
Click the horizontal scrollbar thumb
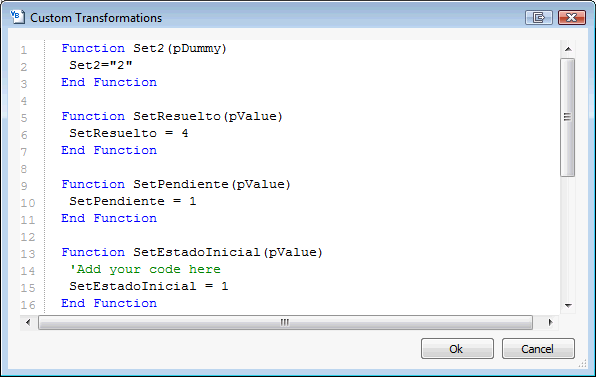(x=285, y=323)
